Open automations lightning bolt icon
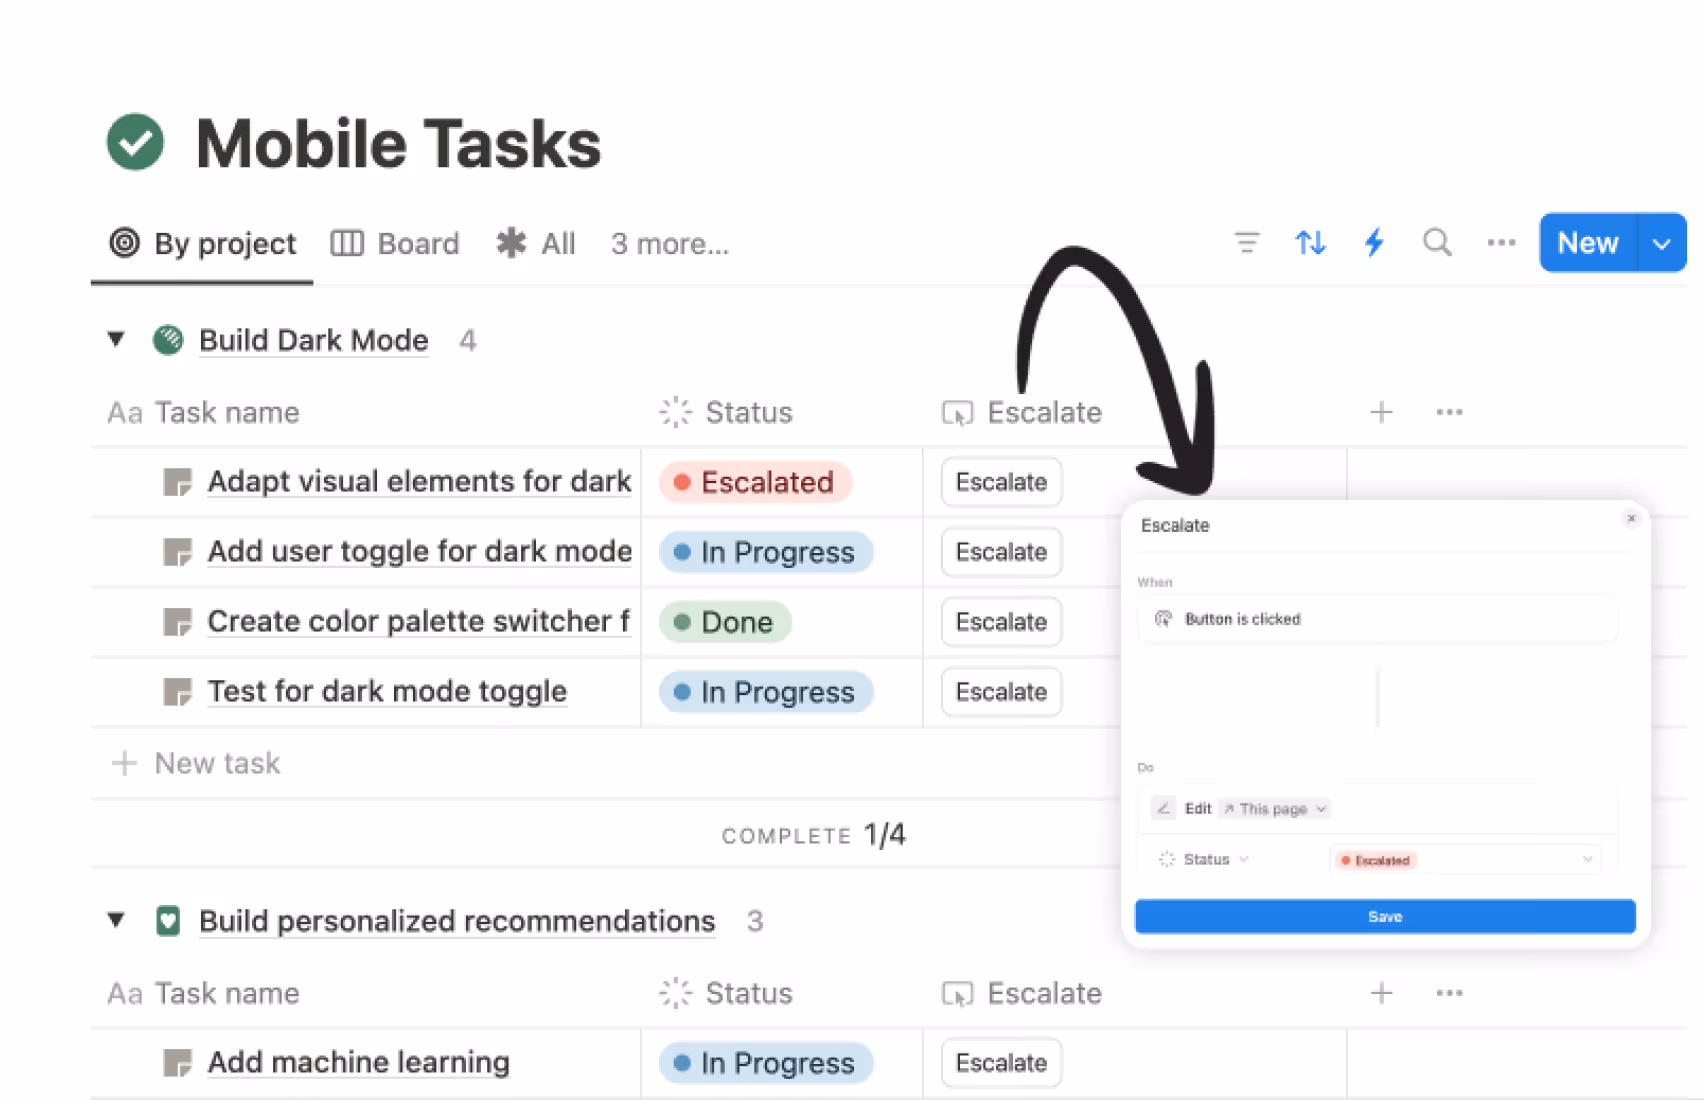 click(1374, 243)
